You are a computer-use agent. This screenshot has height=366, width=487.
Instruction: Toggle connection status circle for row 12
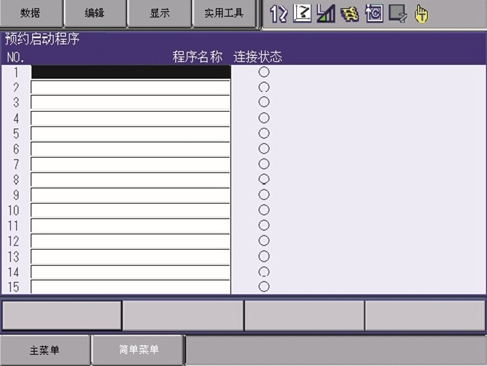[264, 241]
